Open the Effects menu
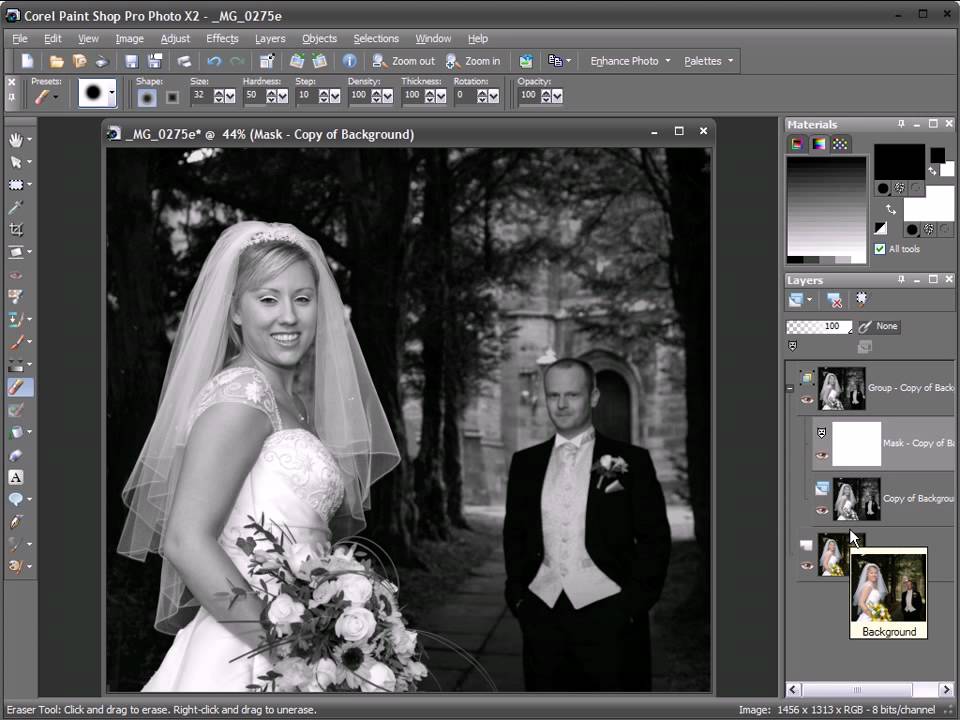 [222, 39]
